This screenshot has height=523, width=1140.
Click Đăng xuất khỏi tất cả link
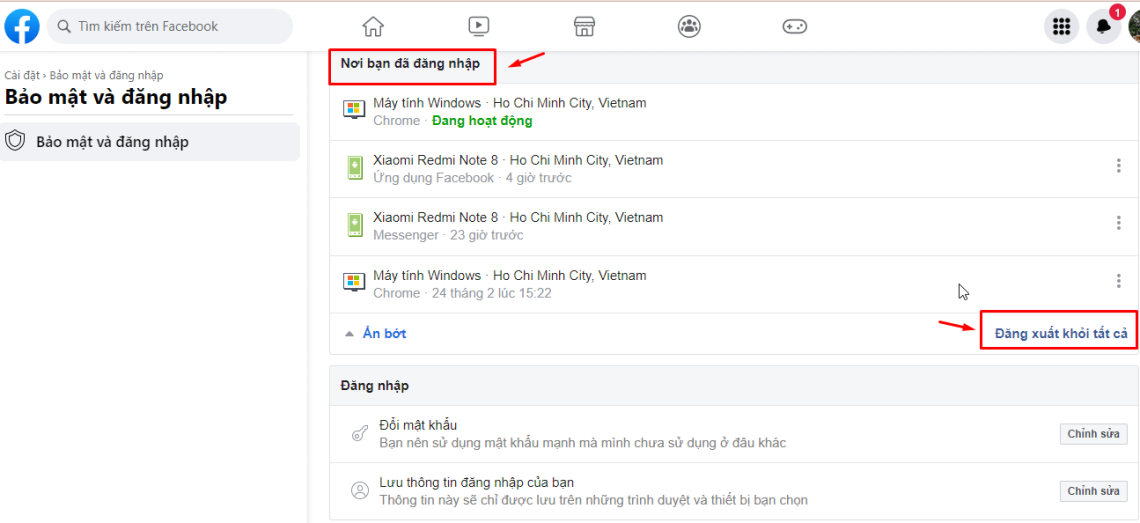[1060, 333]
